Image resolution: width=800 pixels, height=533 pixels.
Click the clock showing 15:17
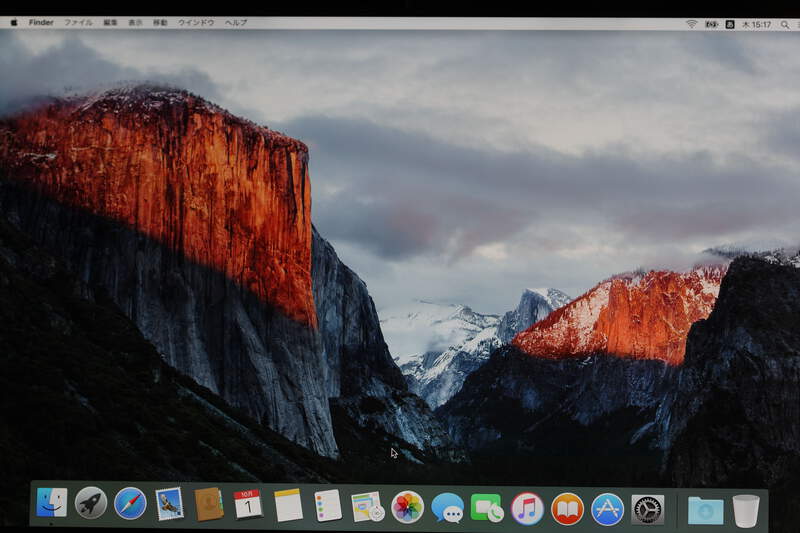(x=757, y=24)
